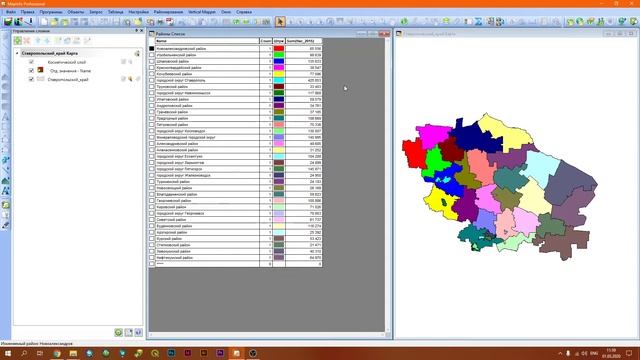This screenshot has height=360, width=640.
Task: Click the new document icon in toolbar
Action: (44, 22)
